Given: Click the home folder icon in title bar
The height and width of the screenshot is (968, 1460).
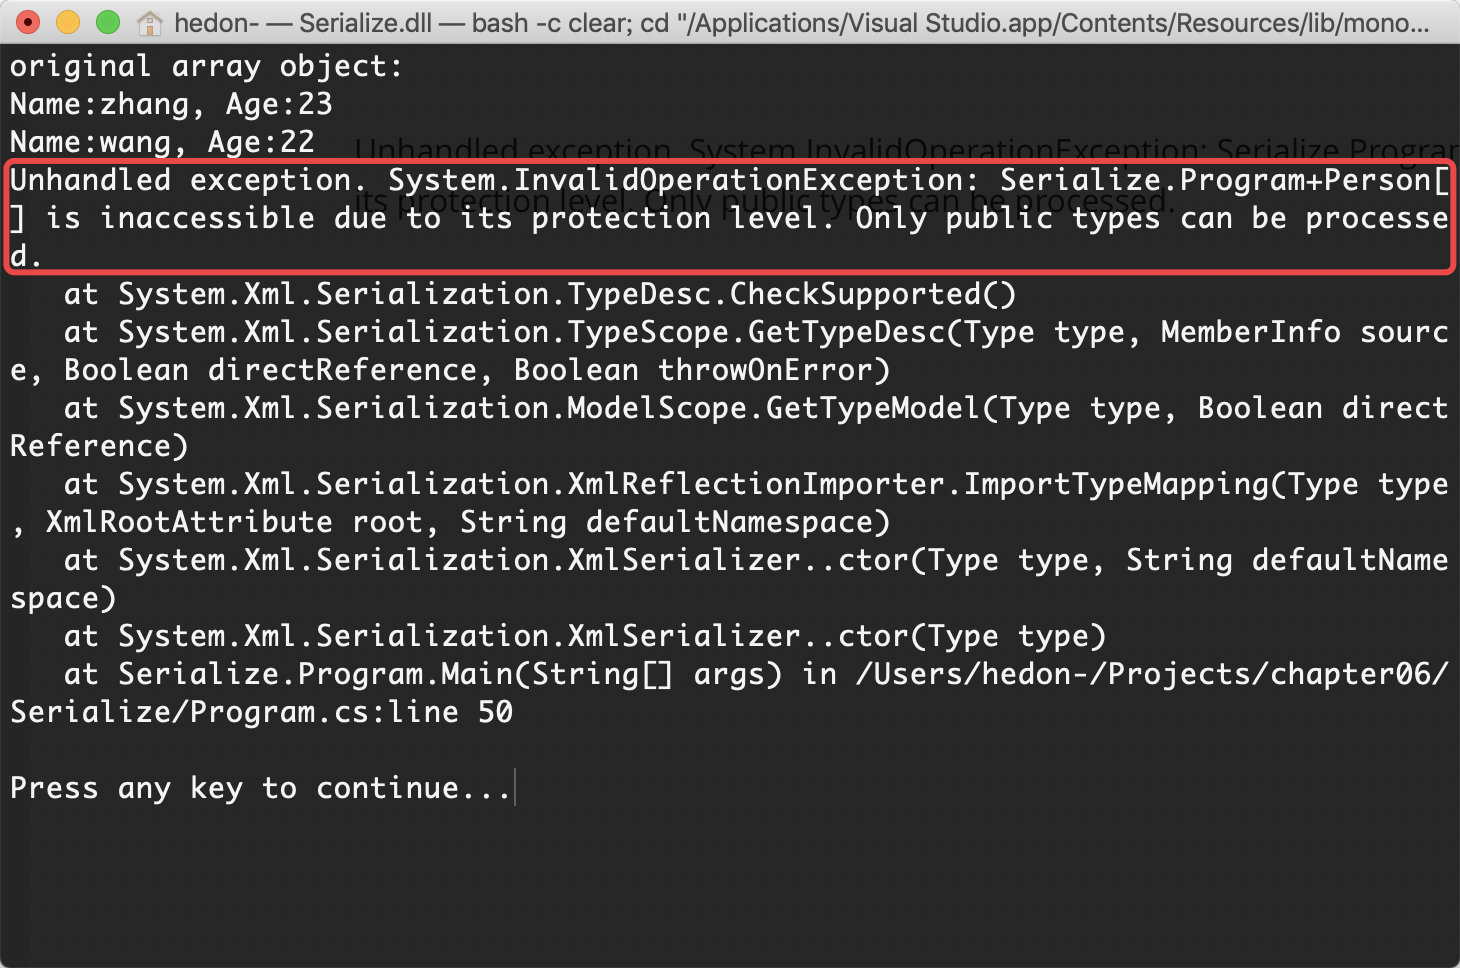Looking at the screenshot, I should click(x=150, y=22).
